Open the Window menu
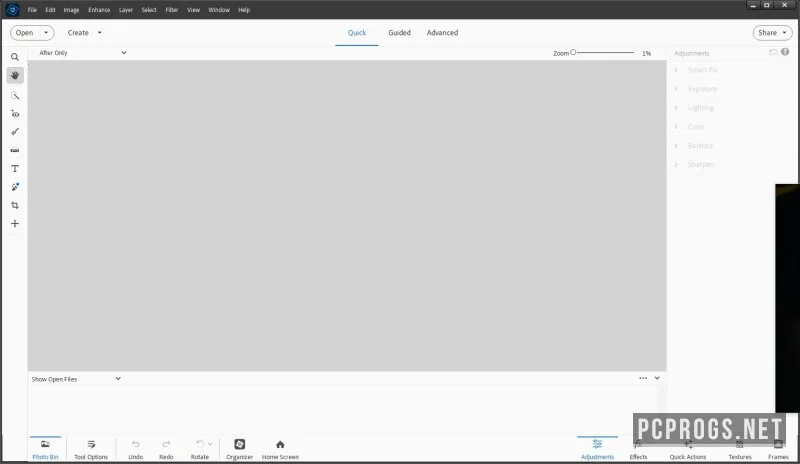The height and width of the screenshot is (464, 800). (x=219, y=10)
